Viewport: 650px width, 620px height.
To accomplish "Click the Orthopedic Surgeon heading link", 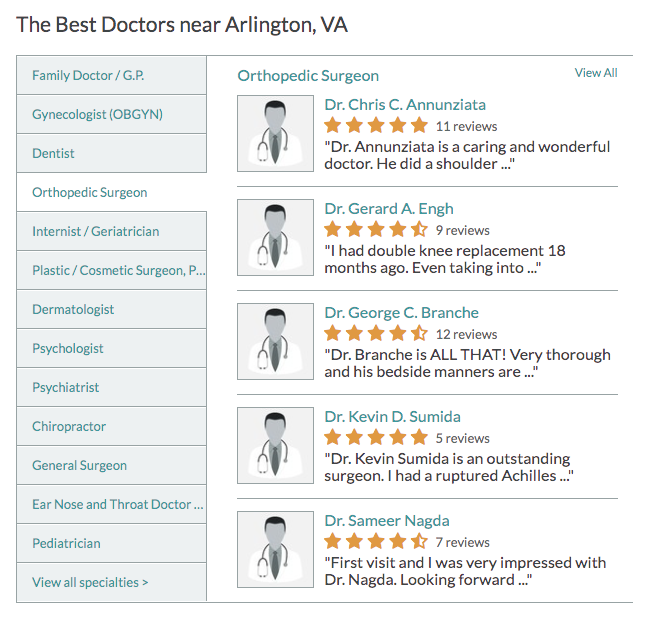I will click(x=308, y=75).
